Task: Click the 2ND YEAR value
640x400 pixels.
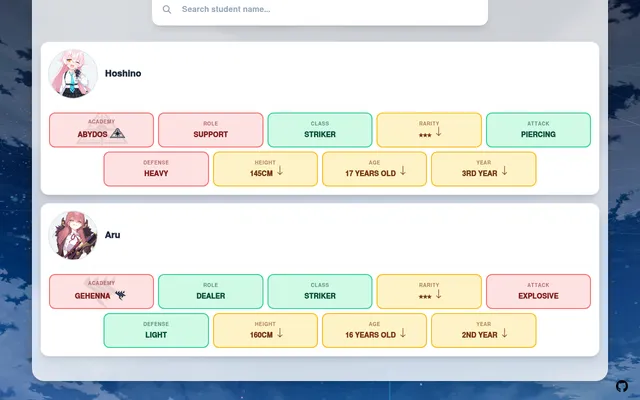Action: [479, 335]
